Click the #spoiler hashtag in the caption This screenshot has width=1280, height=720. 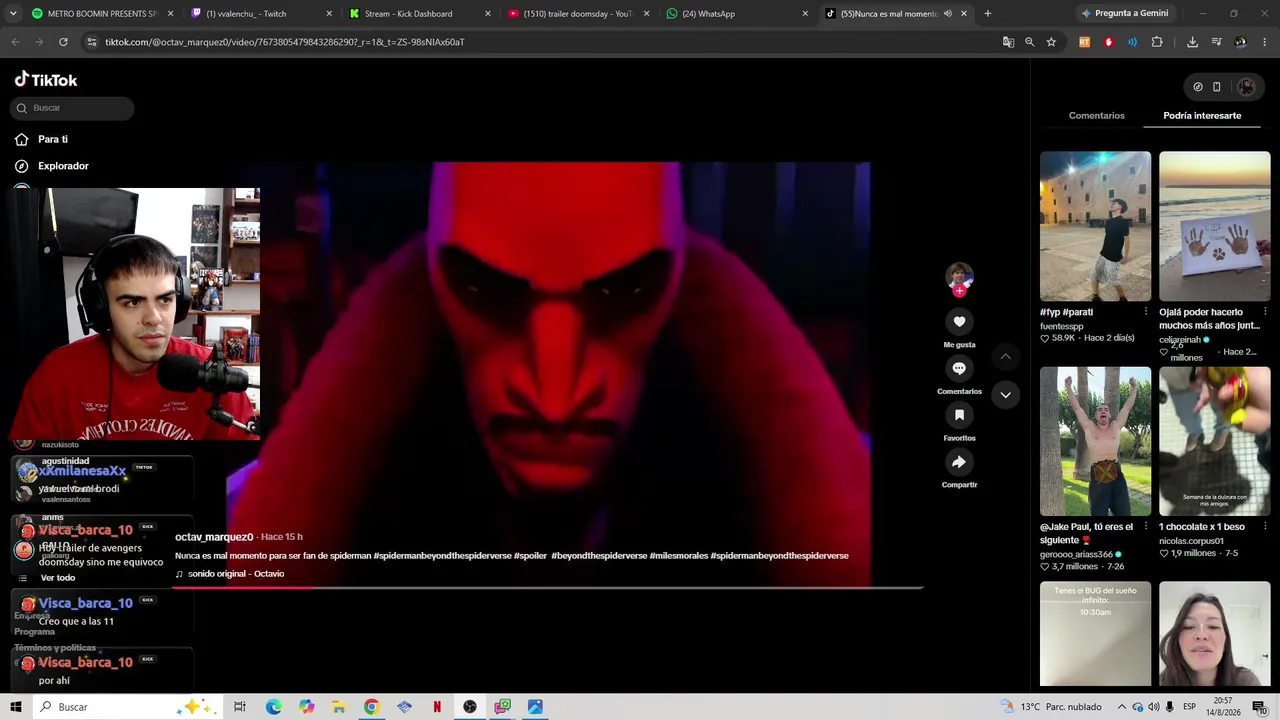(530, 556)
